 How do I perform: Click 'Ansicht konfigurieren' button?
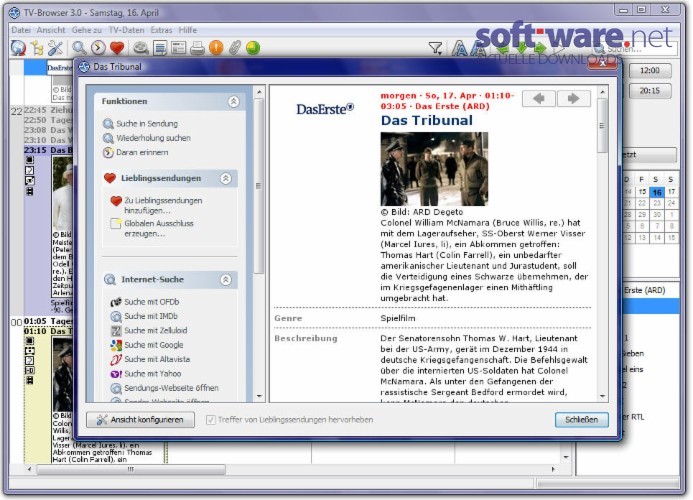click(141, 420)
